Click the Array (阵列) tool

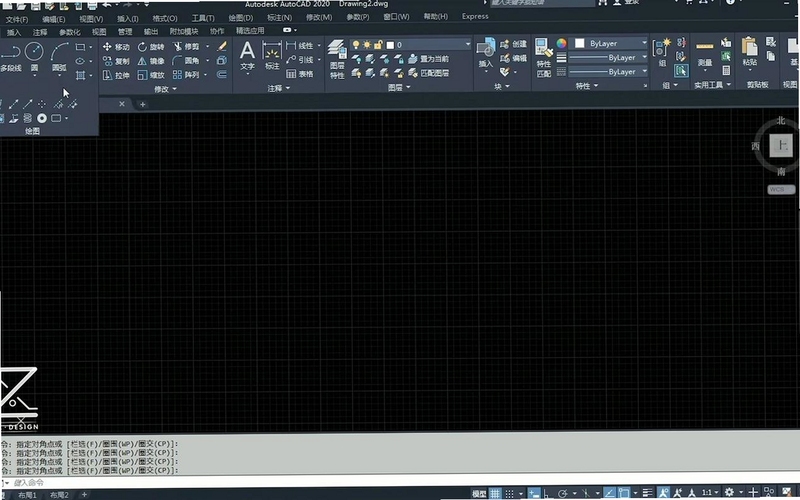coord(186,75)
